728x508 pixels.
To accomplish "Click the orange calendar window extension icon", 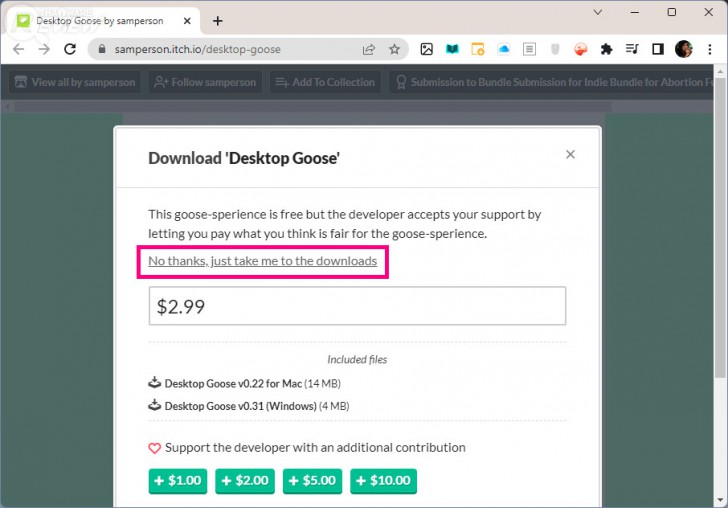I will (x=478, y=49).
